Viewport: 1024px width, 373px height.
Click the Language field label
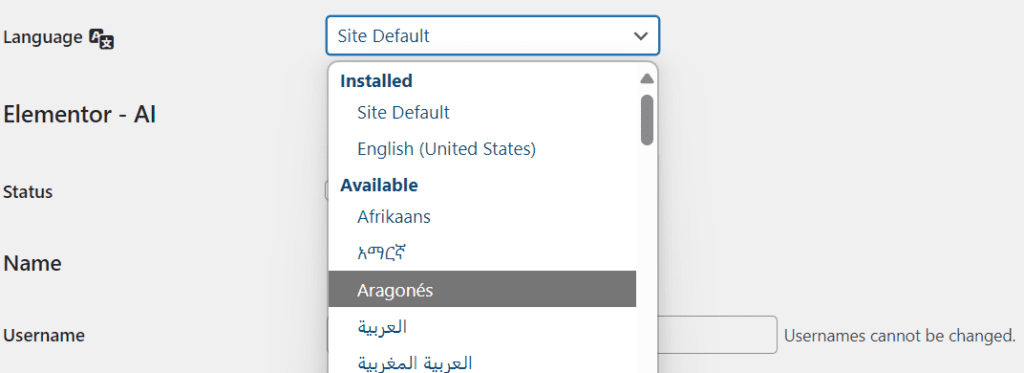tap(42, 37)
